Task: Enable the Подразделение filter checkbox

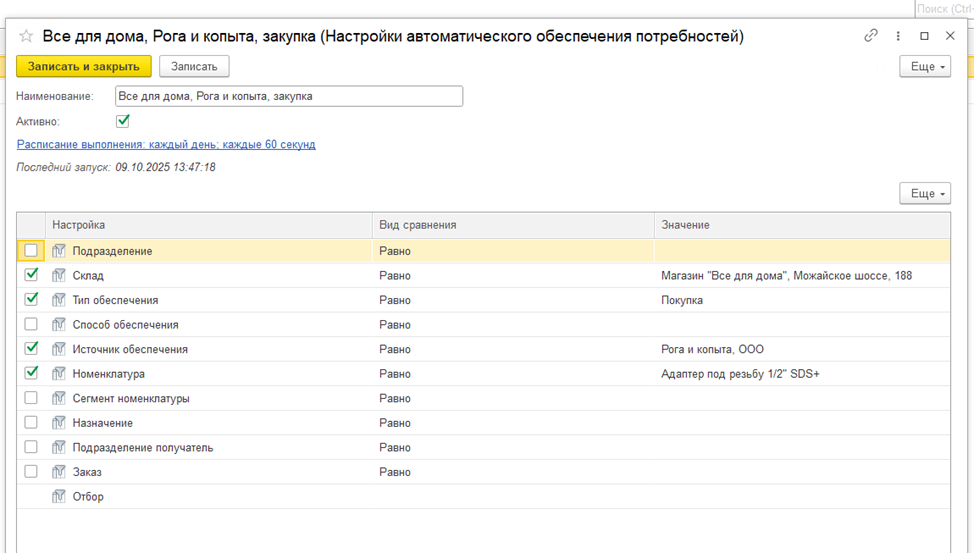Action: pyautogui.click(x=31, y=251)
